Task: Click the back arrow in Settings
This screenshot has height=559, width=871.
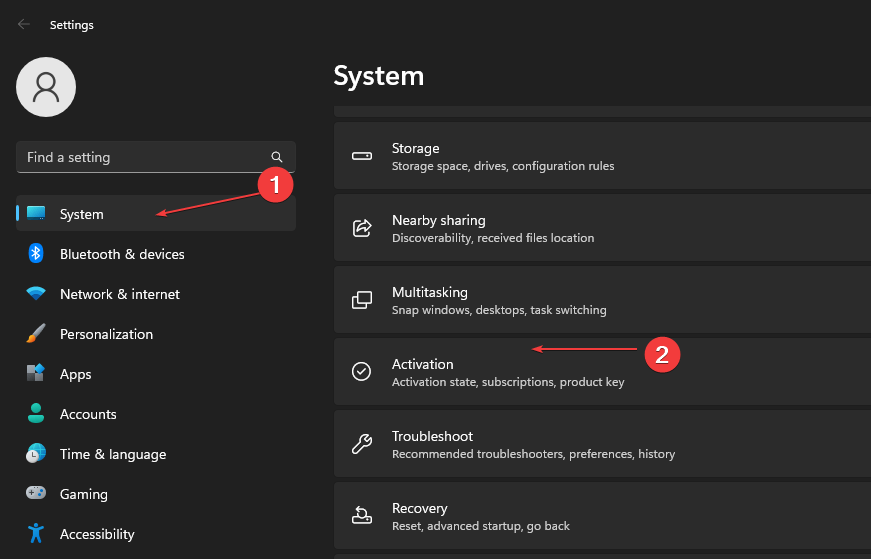Action: point(23,24)
